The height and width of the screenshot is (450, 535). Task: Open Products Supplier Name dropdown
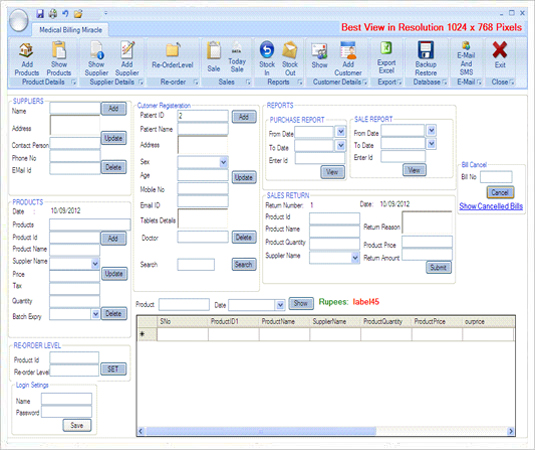(95, 263)
